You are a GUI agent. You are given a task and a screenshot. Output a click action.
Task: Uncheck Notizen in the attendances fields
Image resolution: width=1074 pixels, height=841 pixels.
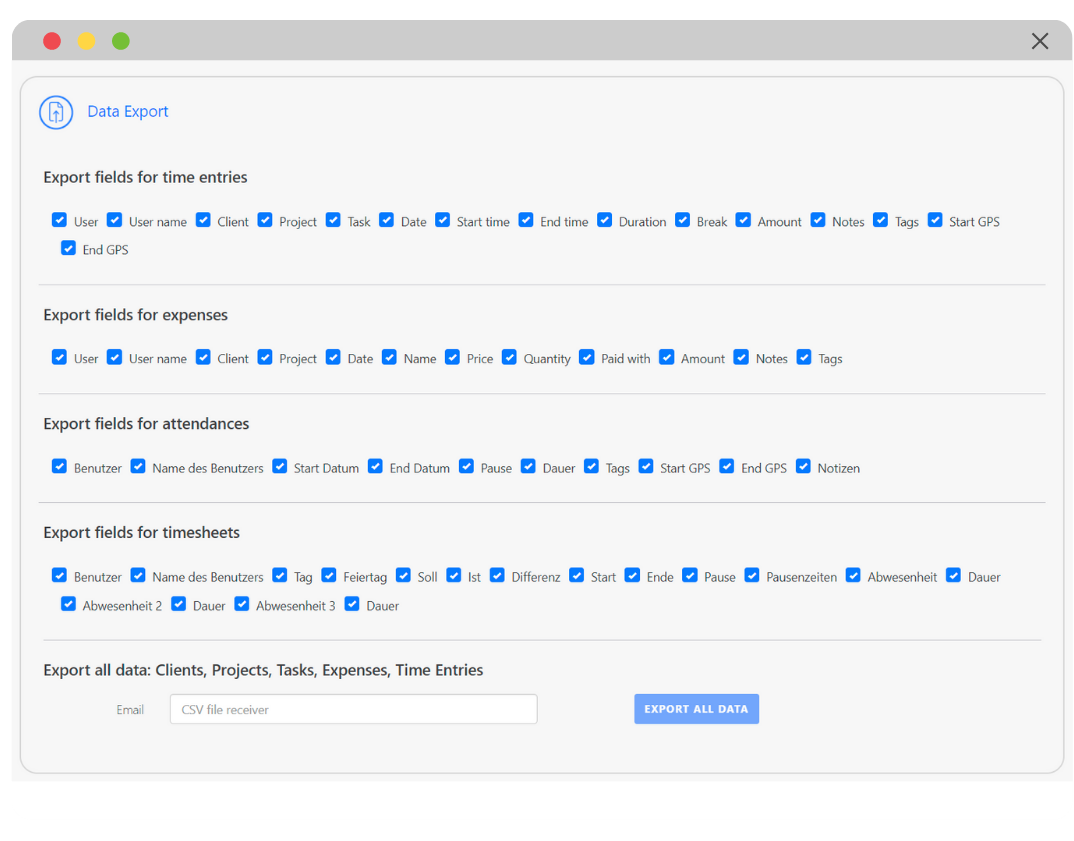pyautogui.click(x=804, y=466)
